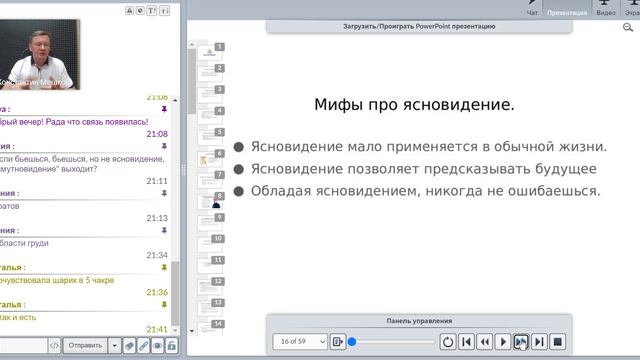The width and height of the screenshot is (640, 360).
Task: Select slide thumbnail 1
Action: pyautogui.click(x=211, y=52)
